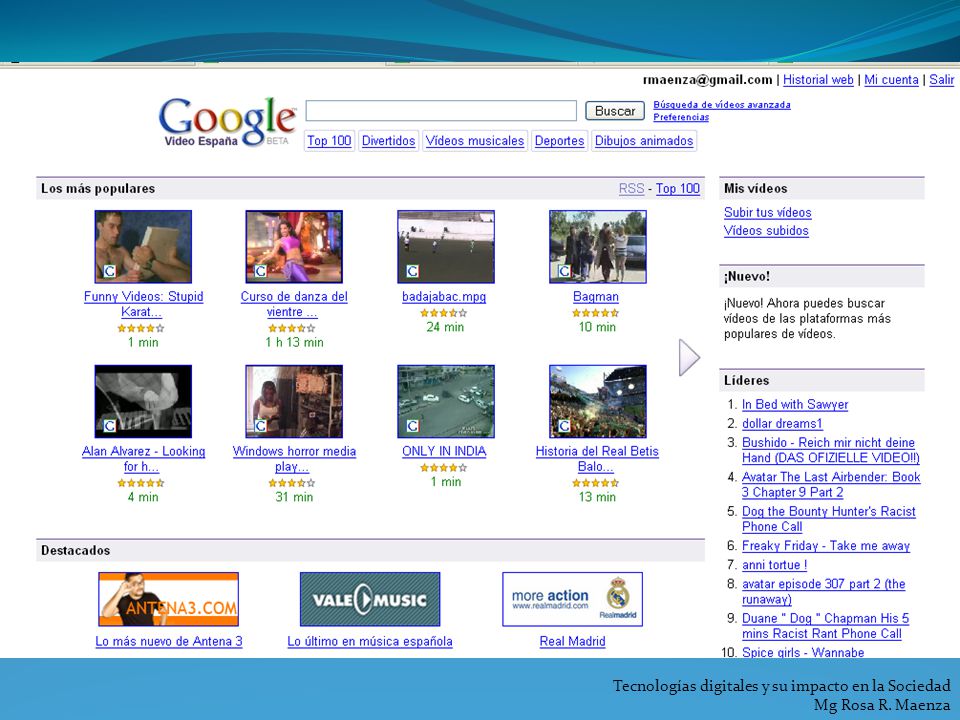Click the next page arrow for popular videos
Image resolution: width=960 pixels, height=720 pixels.
click(x=689, y=357)
